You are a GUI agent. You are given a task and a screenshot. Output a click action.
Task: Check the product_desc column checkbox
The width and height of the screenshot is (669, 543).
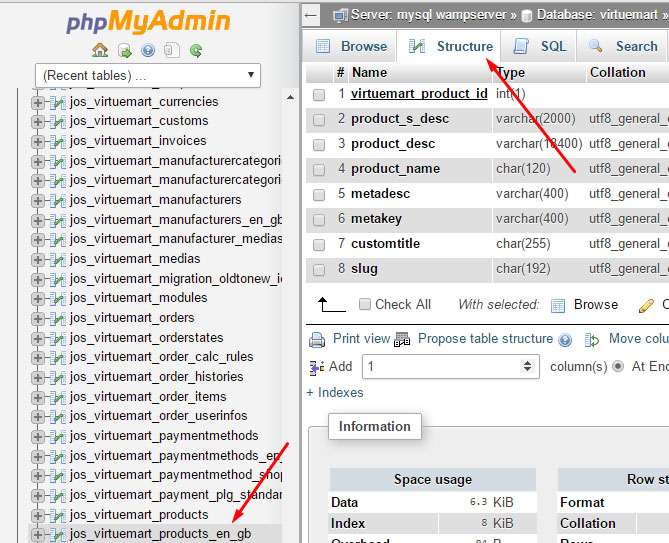tap(319, 145)
